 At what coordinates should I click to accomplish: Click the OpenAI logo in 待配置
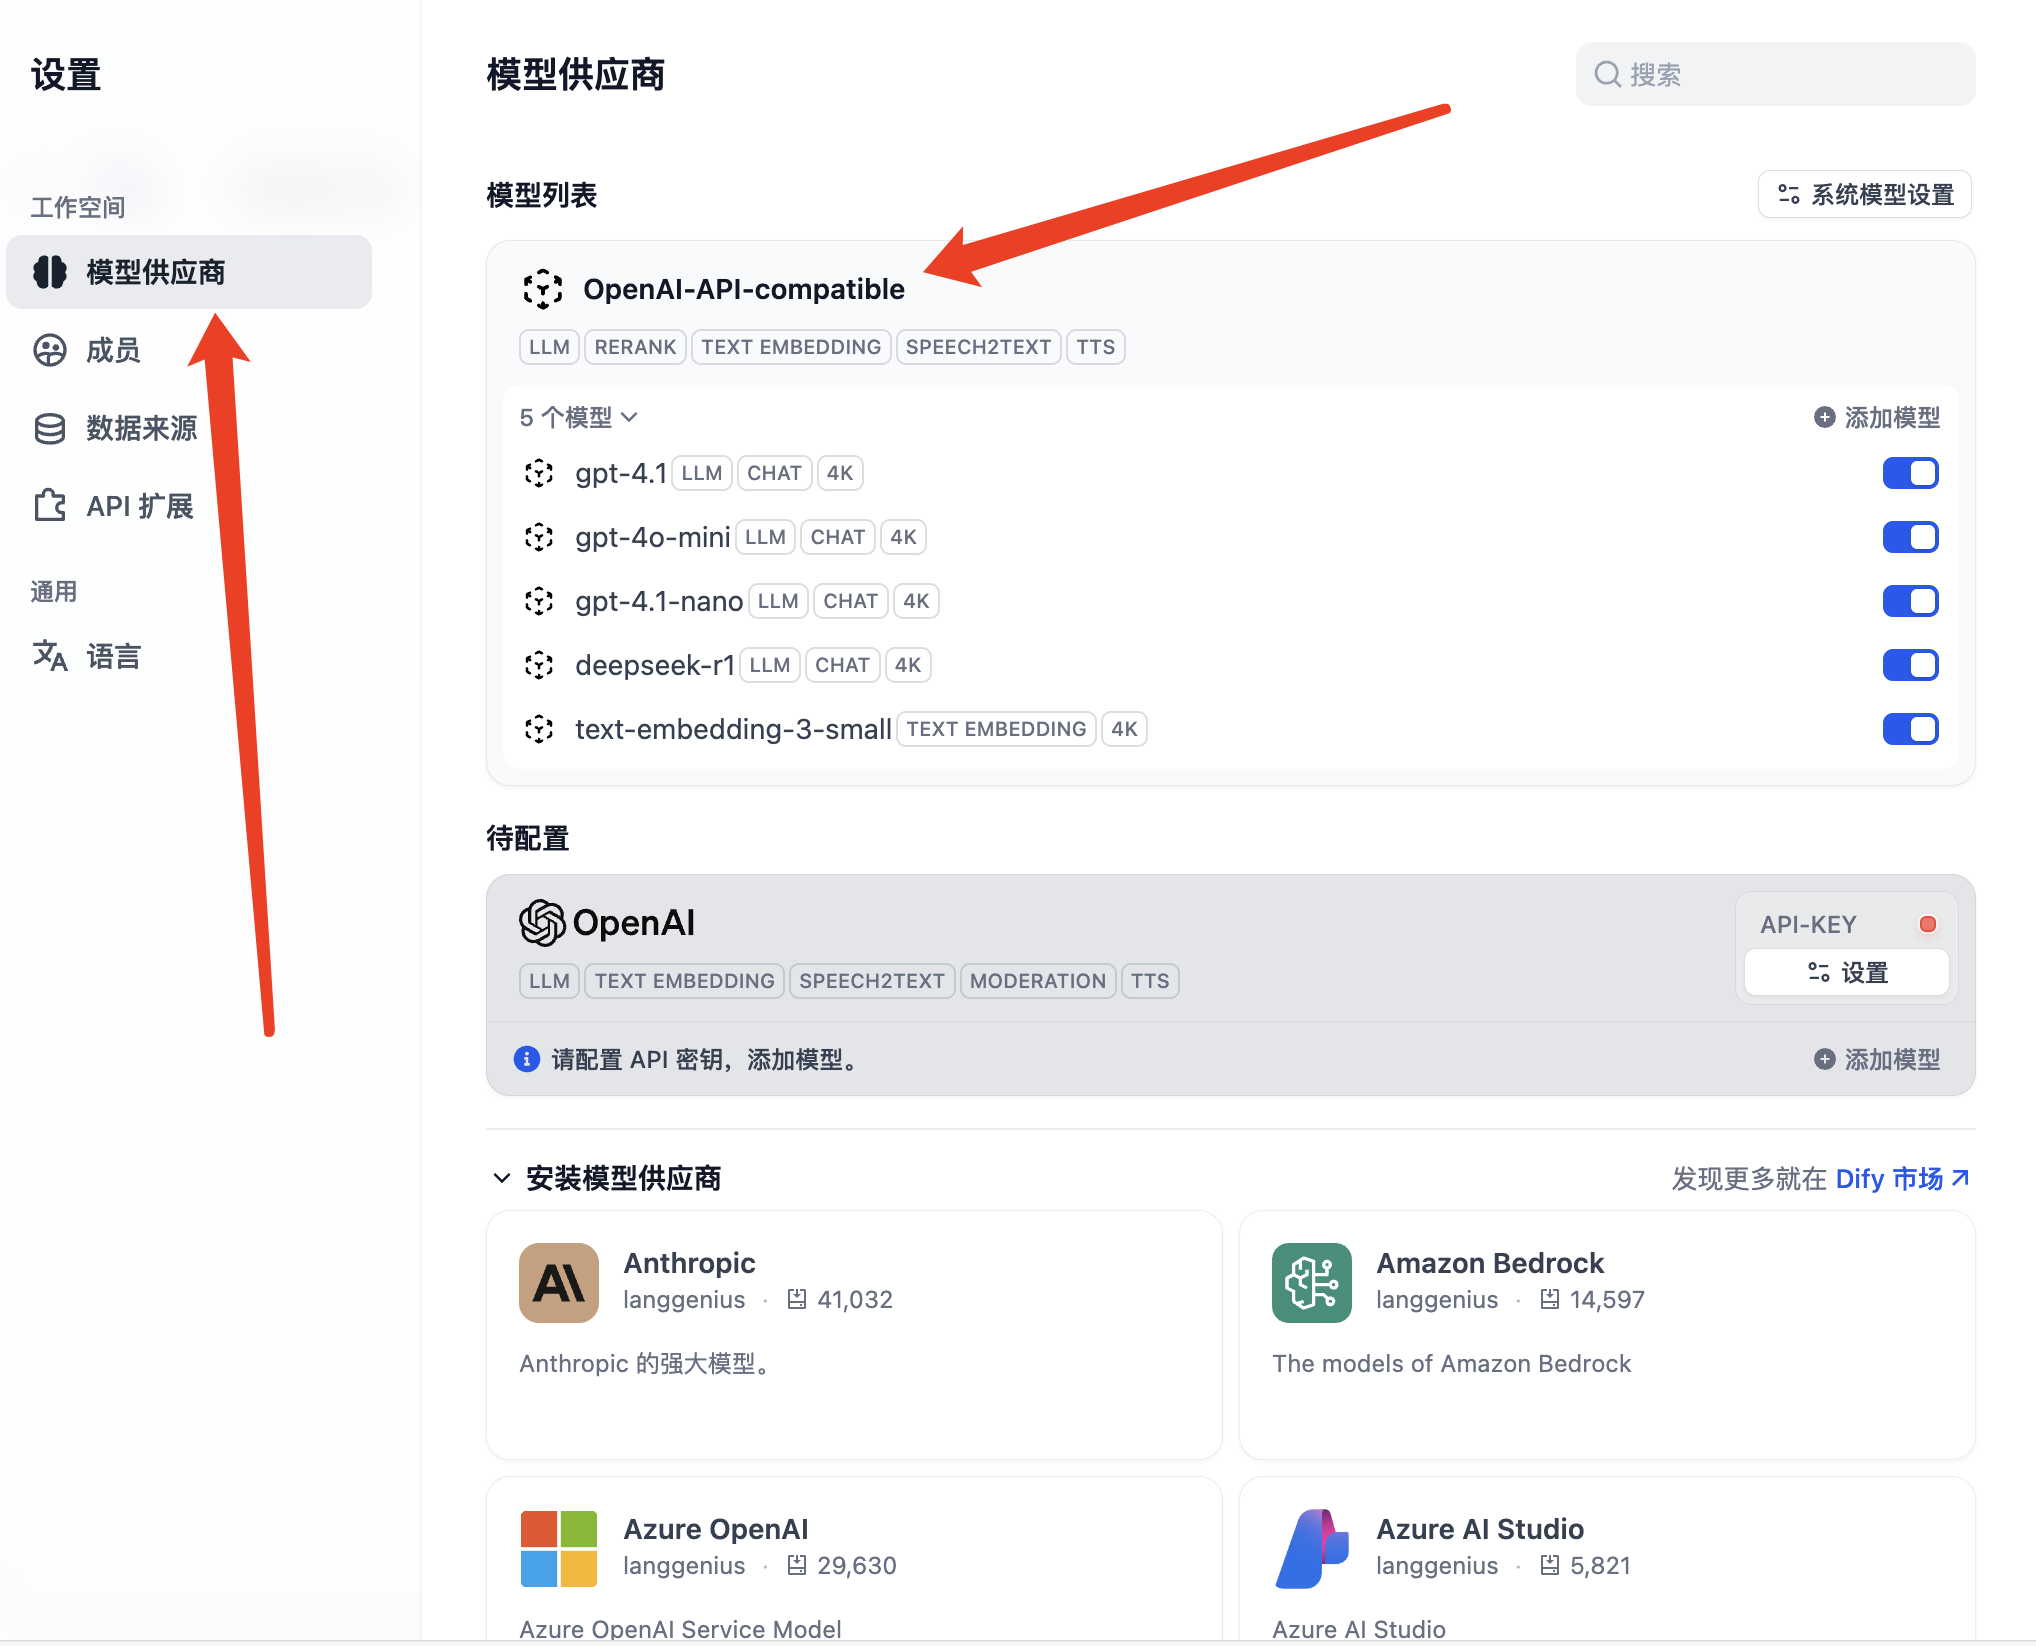607,922
